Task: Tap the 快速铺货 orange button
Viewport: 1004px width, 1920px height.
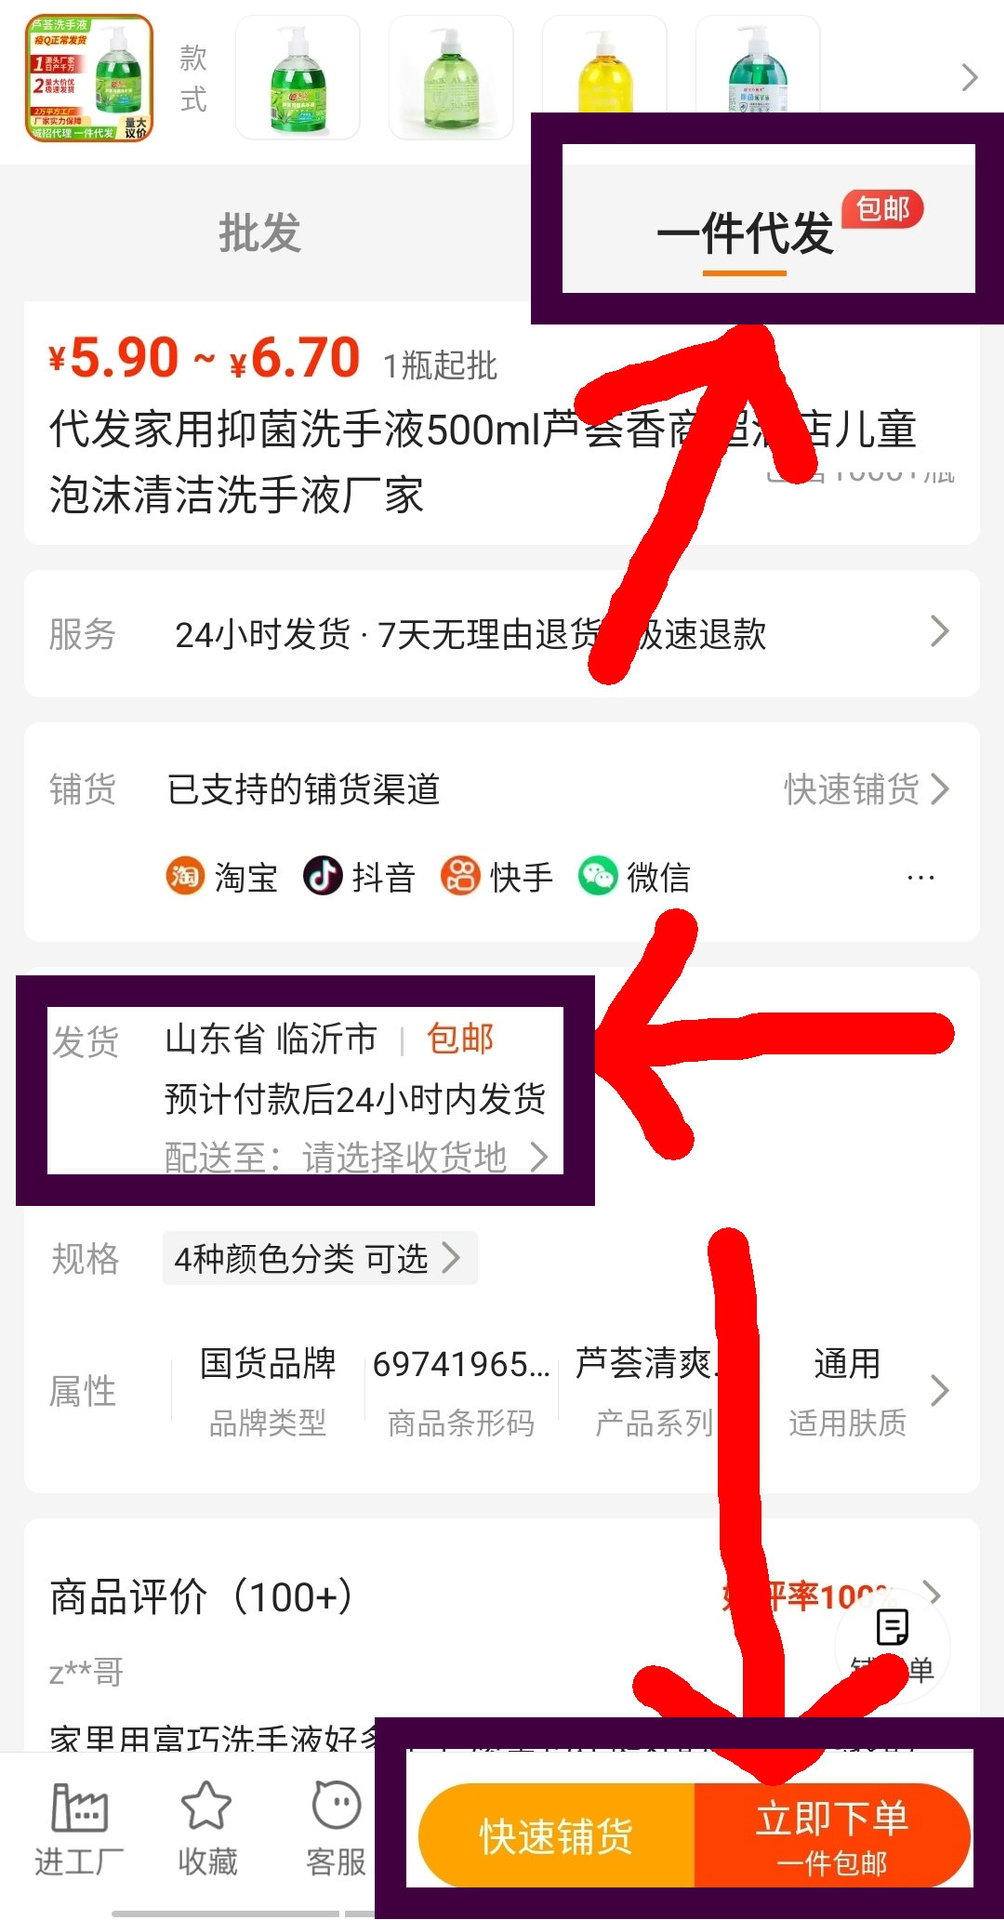Action: pyautogui.click(x=556, y=1836)
